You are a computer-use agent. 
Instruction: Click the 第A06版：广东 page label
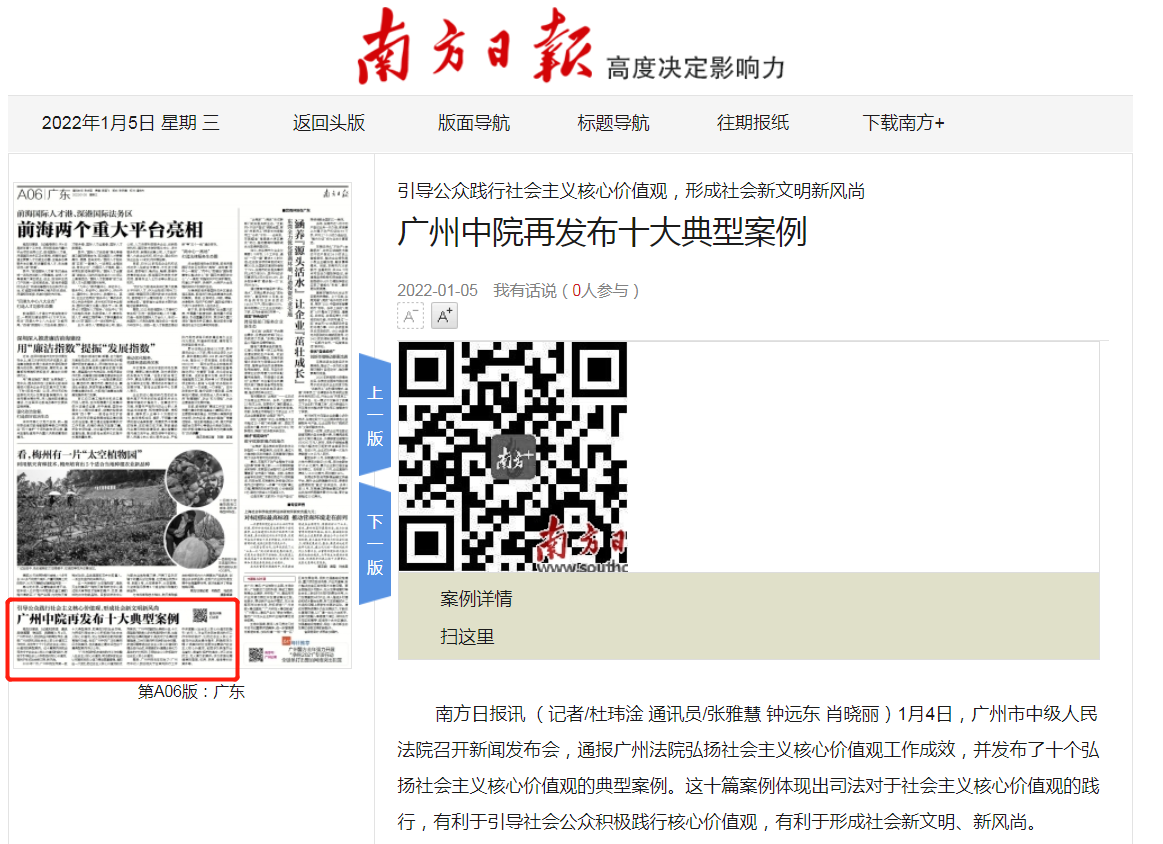click(191, 692)
